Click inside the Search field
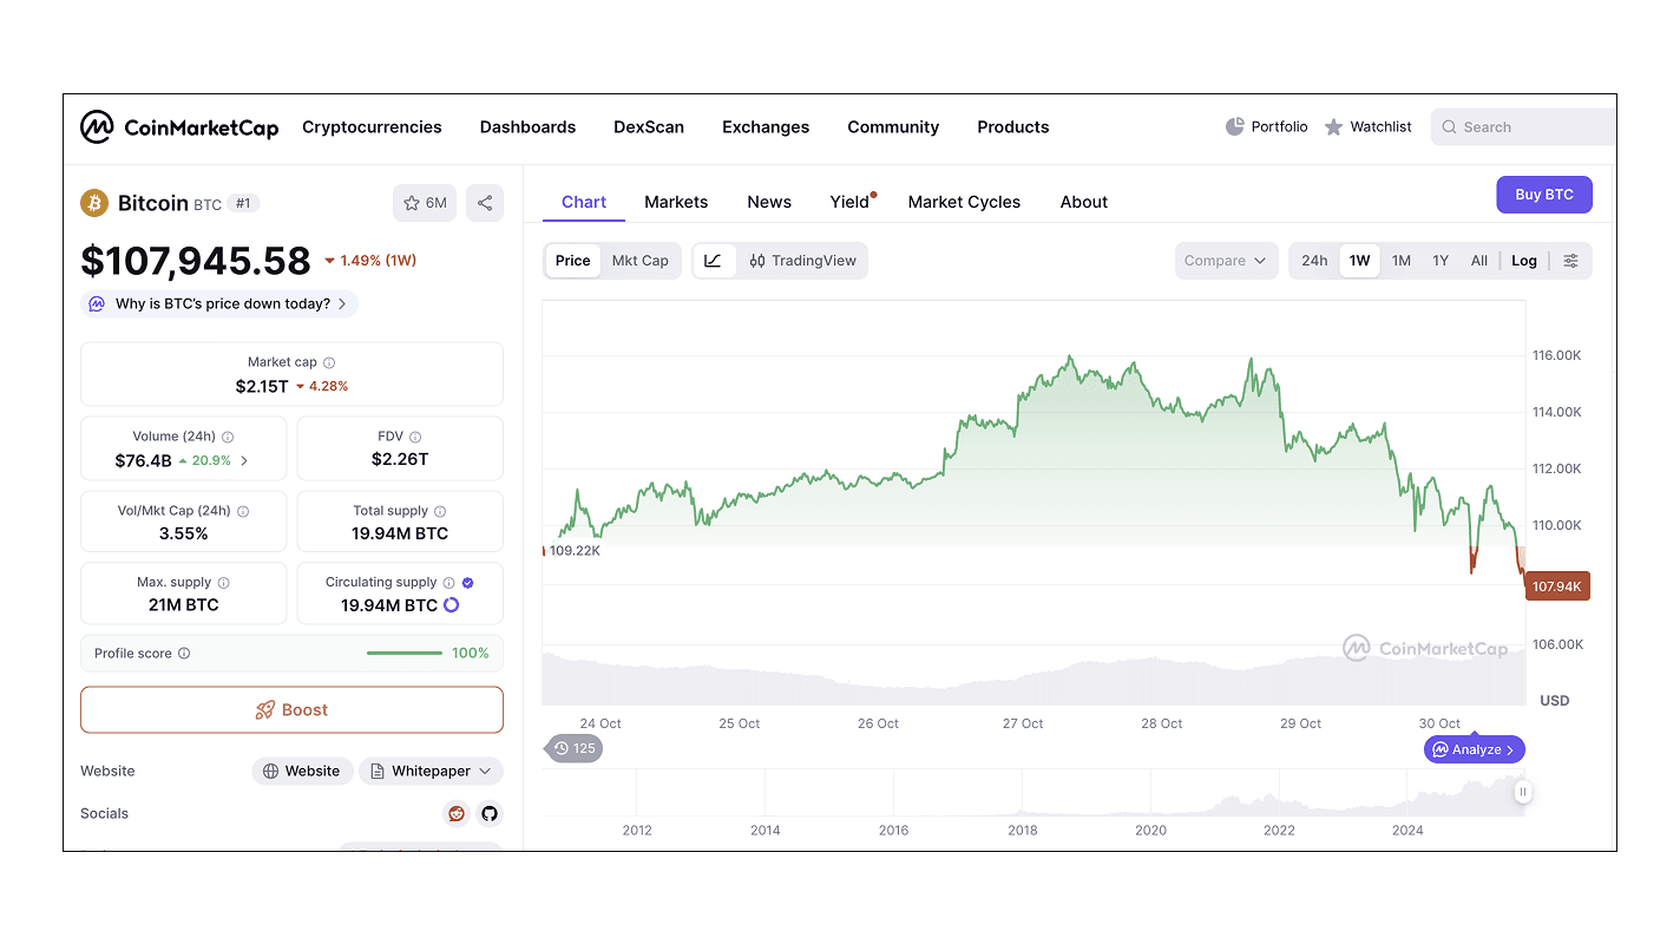Screen dimensions: 1680x944 pos(1520,126)
